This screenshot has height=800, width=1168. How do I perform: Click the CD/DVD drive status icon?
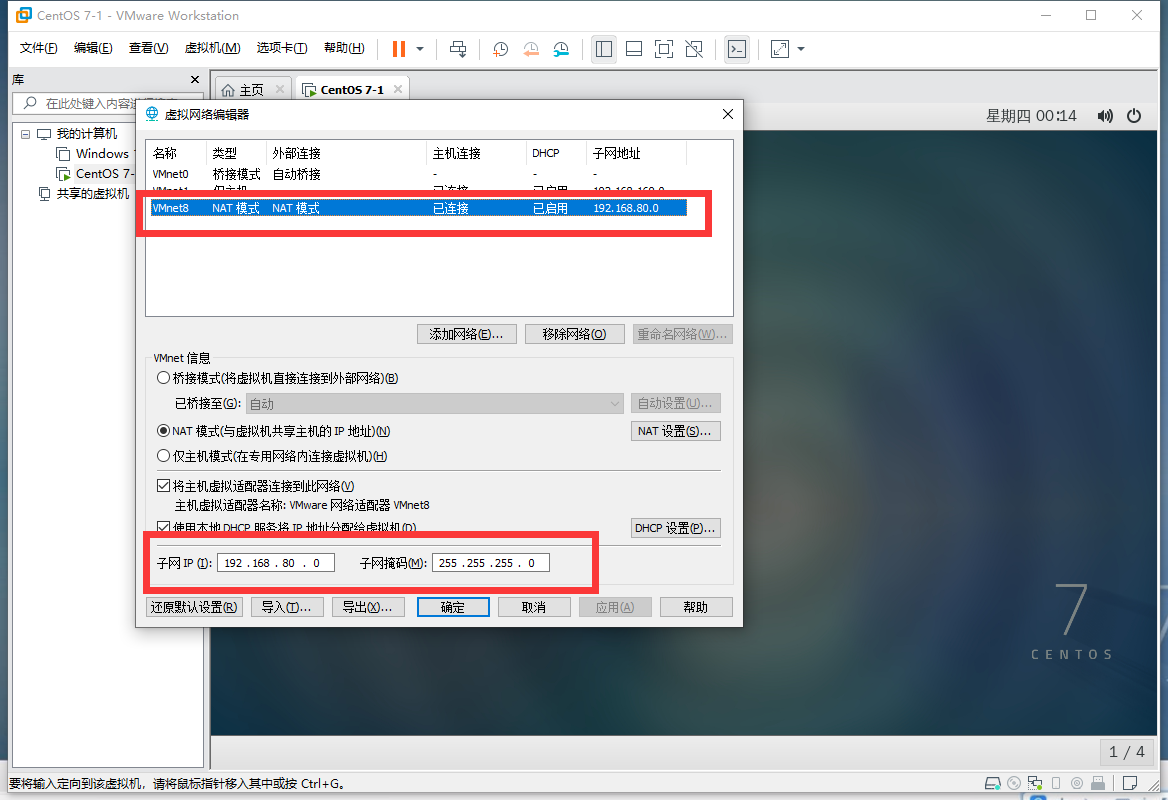pyautogui.click(x=1014, y=783)
